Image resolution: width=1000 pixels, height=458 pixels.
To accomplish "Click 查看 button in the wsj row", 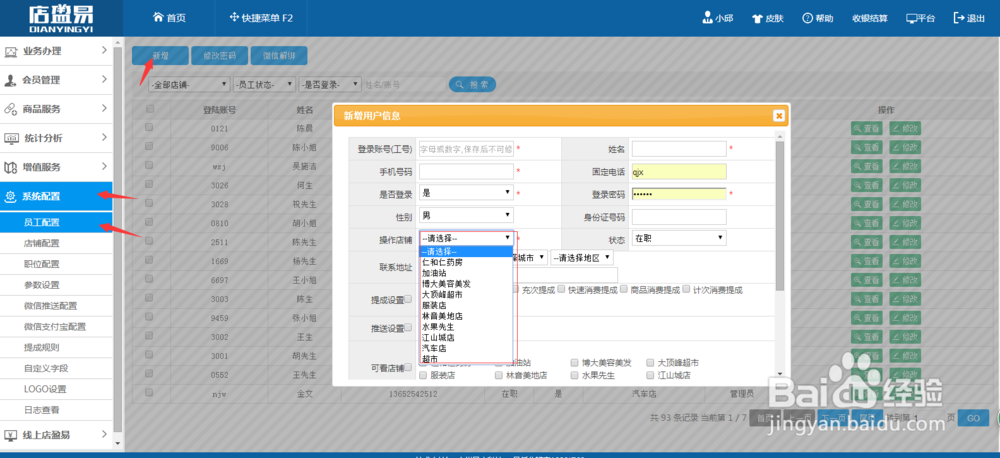I will (x=867, y=166).
